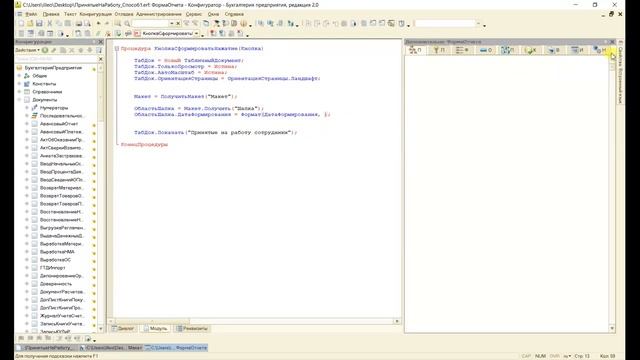
Task: Click the New document icon in toolbar
Action: coord(21,24)
